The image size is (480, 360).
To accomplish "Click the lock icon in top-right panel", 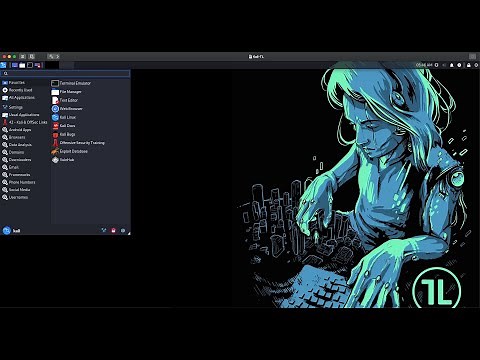I will pos(468,65).
